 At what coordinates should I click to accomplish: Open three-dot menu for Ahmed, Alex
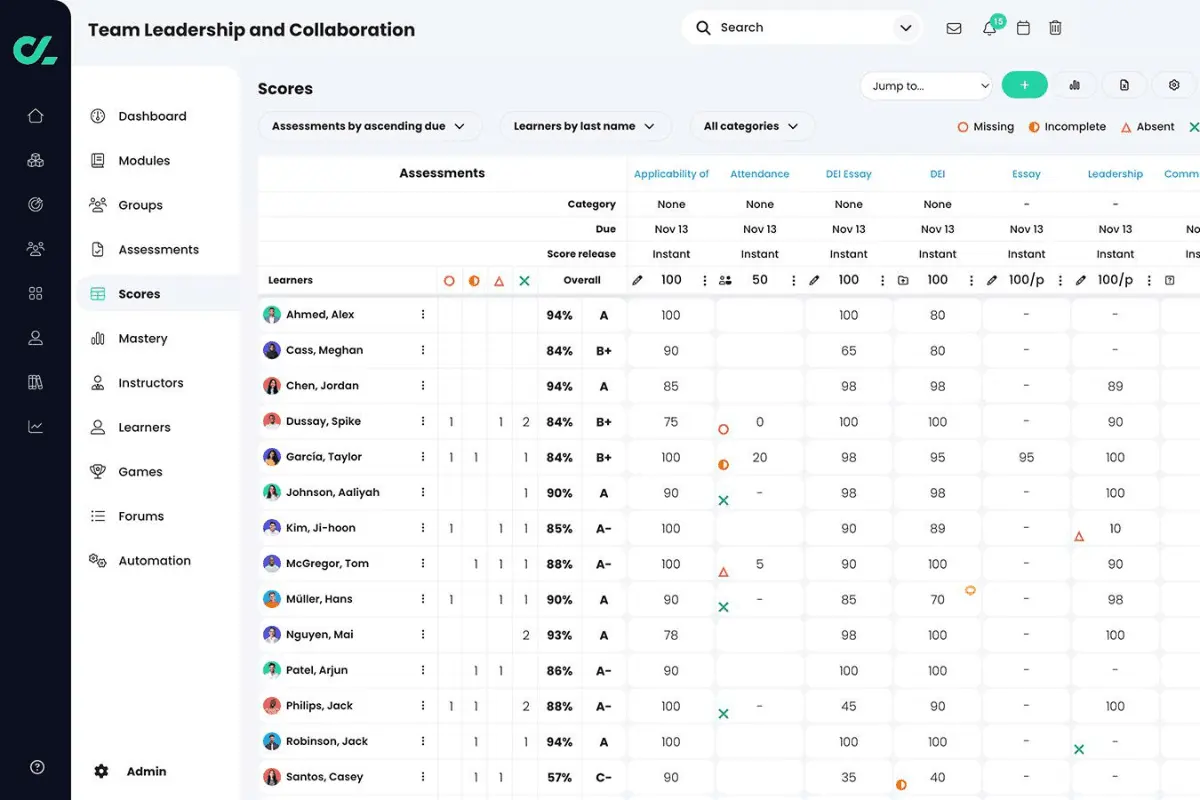[423, 314]
